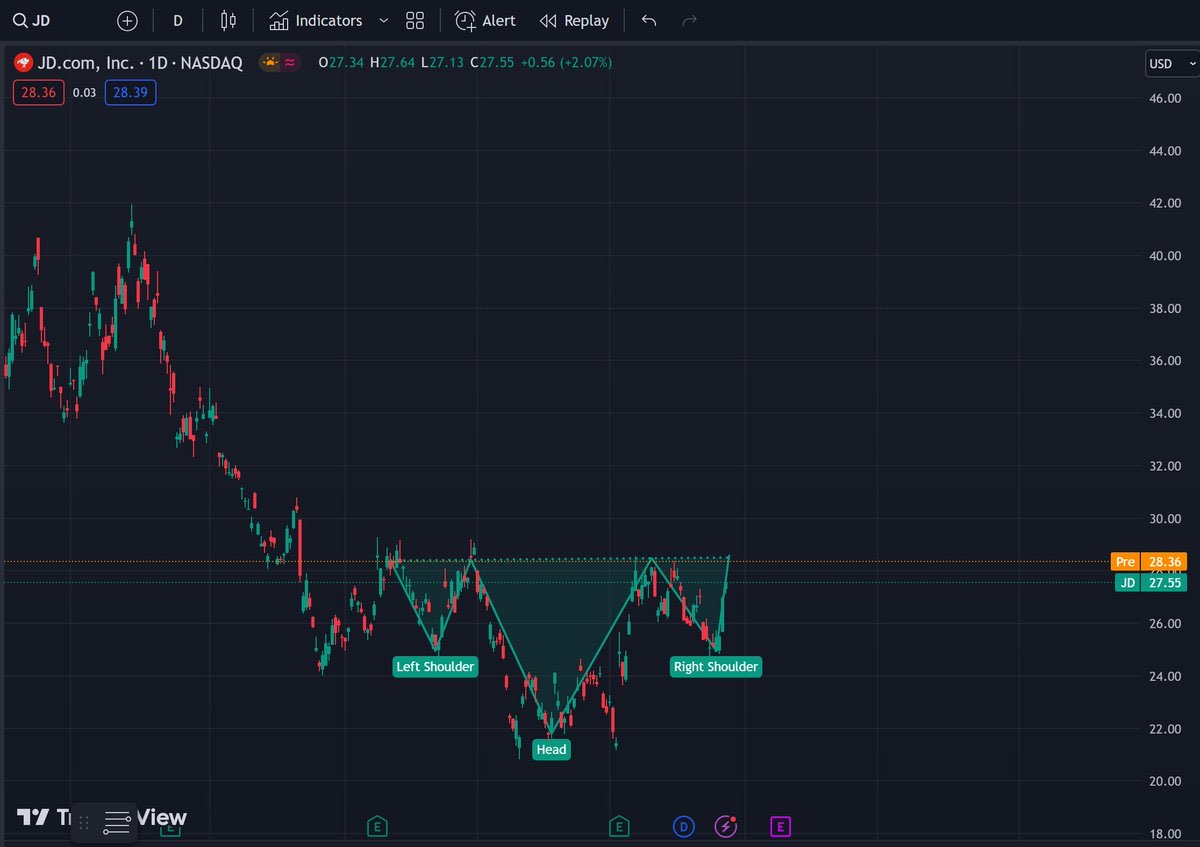Undo the last chart action
This screenshot has width=1200, height=847.
[649, 21]
